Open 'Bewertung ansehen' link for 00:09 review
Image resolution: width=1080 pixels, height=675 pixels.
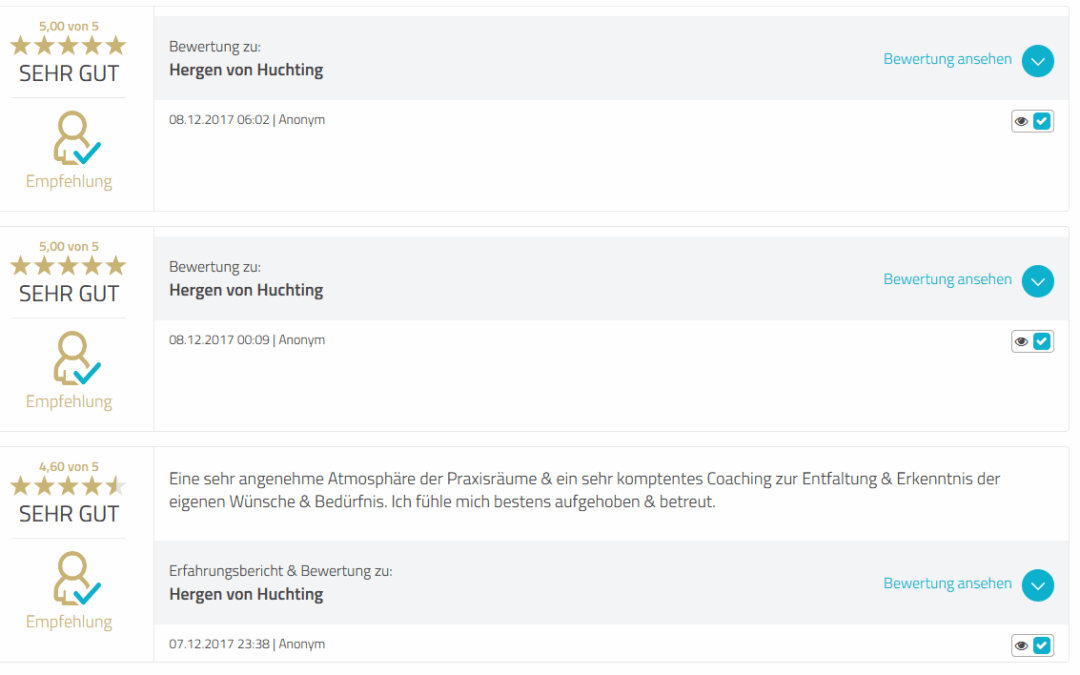[947, 279]
